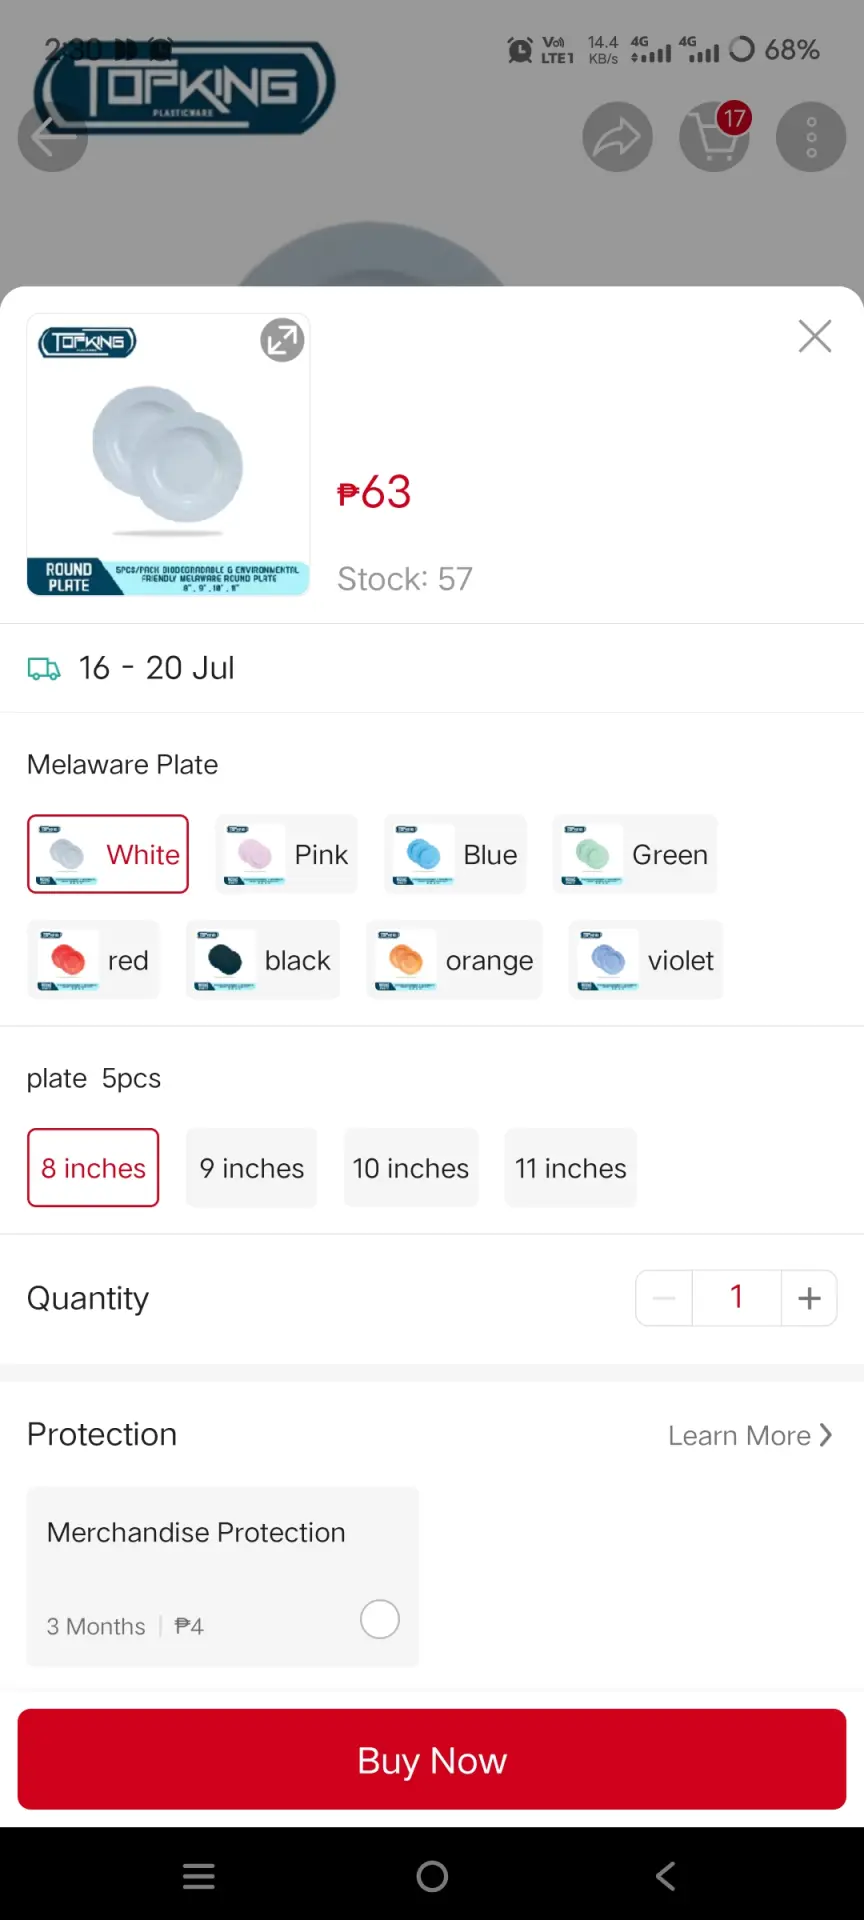Open the three-dot more options menu
864x1920 pixels.
(x=811, y=137)
